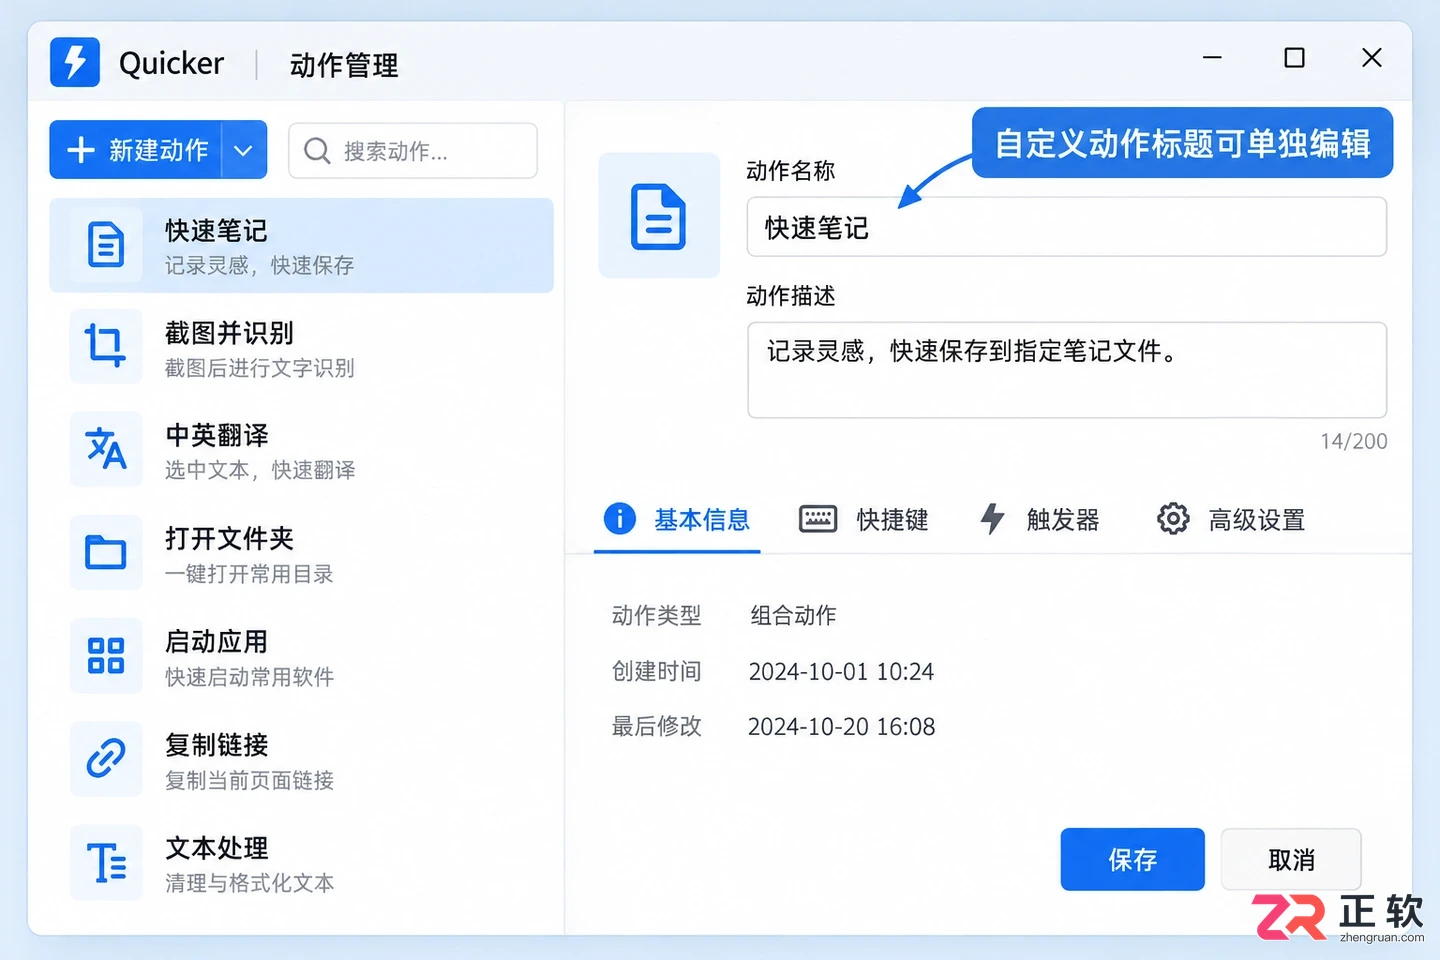This screenshot has height=960, width=1440.
Task: Click the lightning icon on 触发器 tab
Action: click(992, 519)
